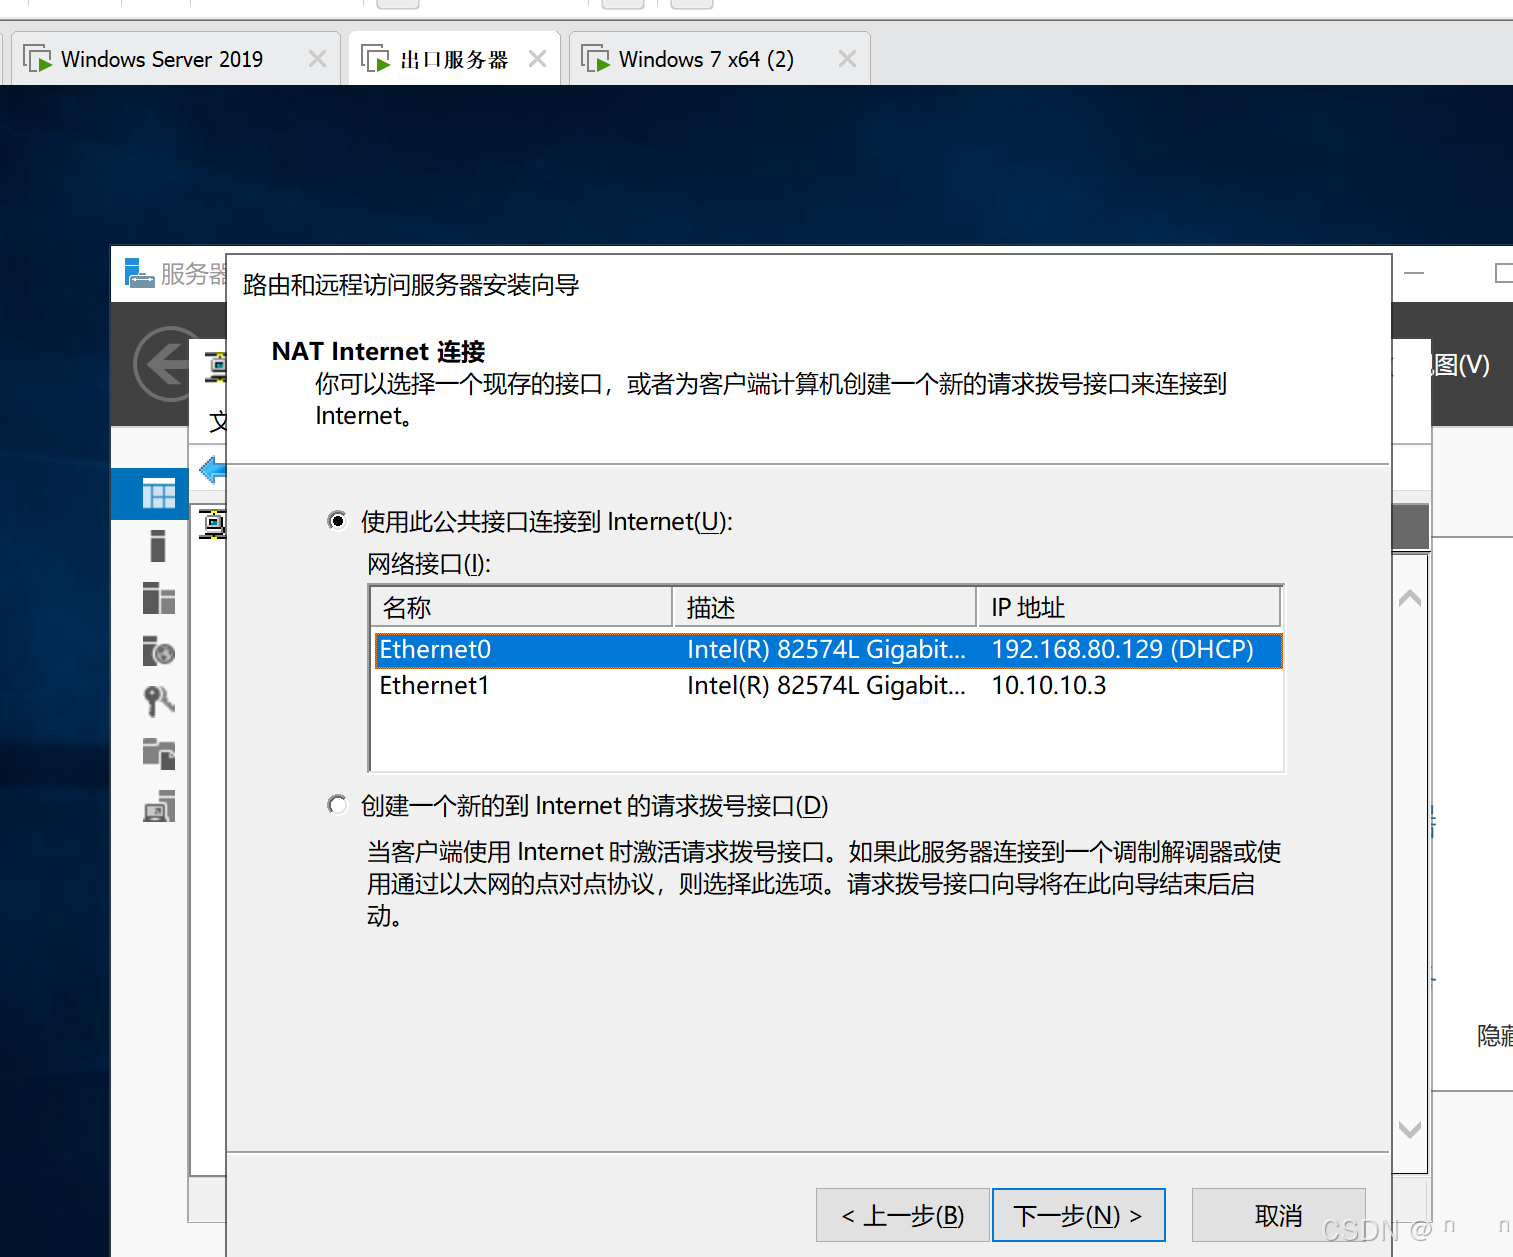Switch to the Windows 7 x64 (2) tab
The height and width of the screenshot is (1257, 1513).
point(705,57)
